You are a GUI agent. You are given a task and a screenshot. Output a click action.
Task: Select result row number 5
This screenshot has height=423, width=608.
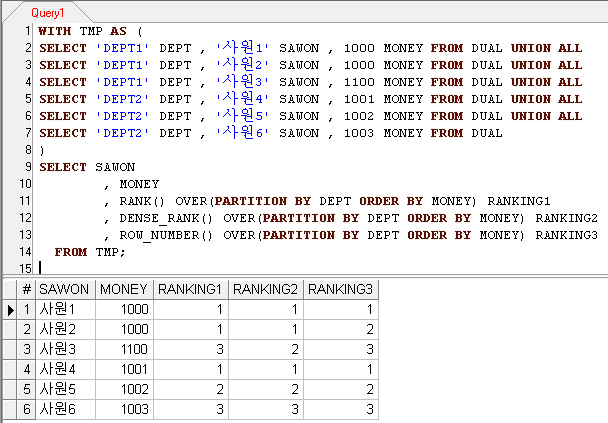pos(26,389)
